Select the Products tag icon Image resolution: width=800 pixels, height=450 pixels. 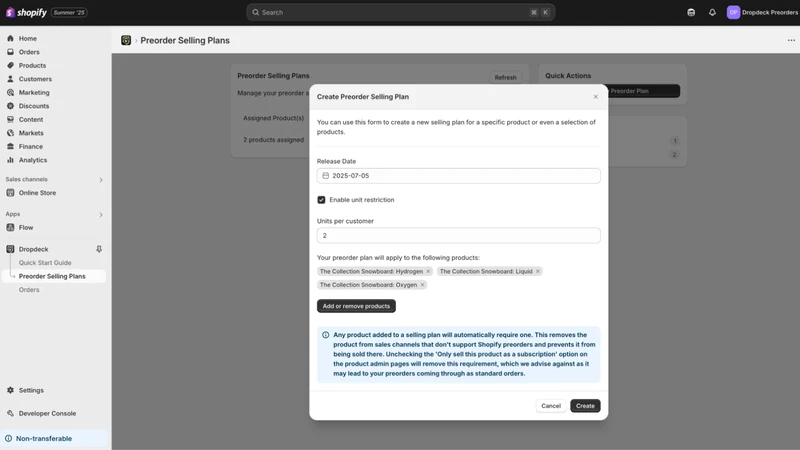click(x=10, y=65)
